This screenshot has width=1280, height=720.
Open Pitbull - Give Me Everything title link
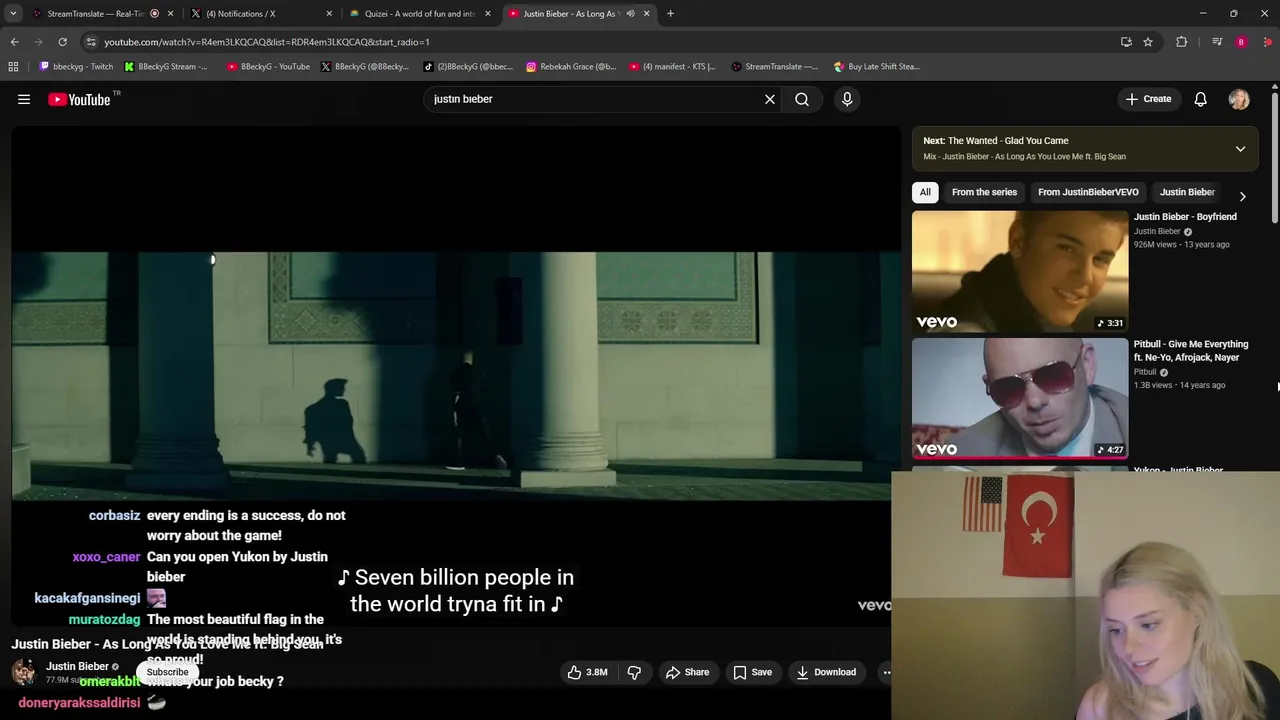tap(1190, 351)
